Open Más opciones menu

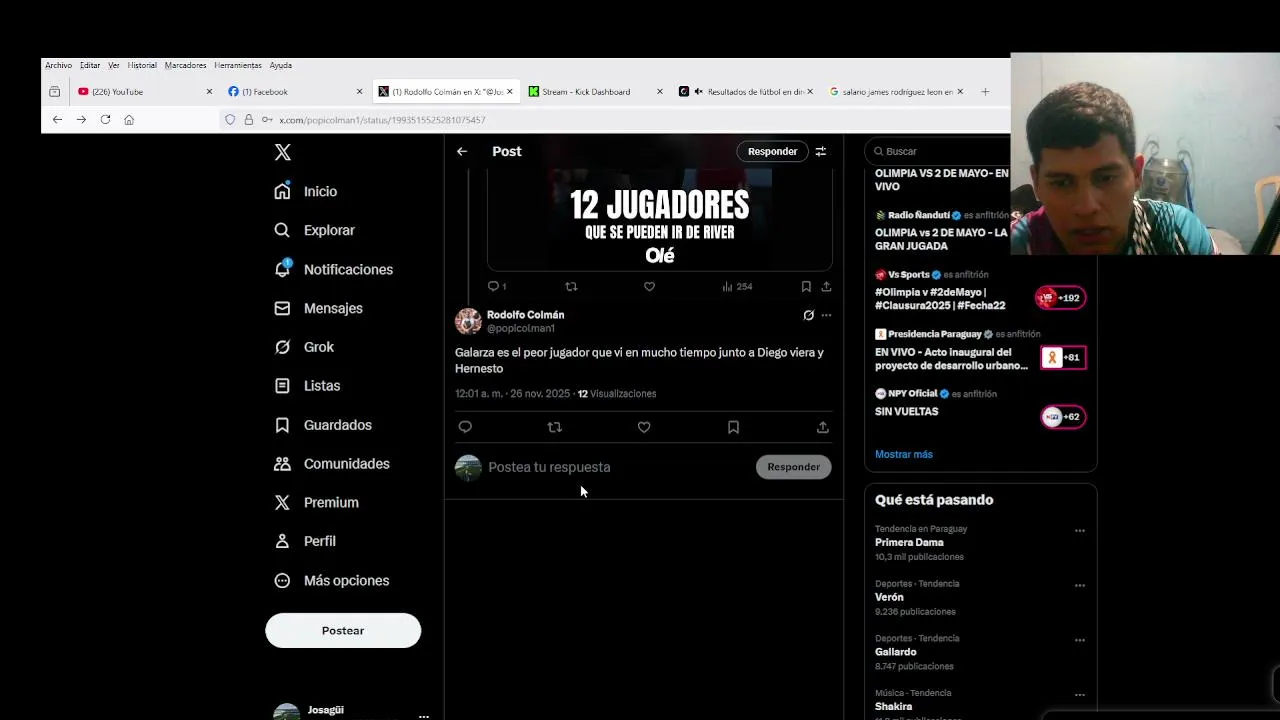332,580
